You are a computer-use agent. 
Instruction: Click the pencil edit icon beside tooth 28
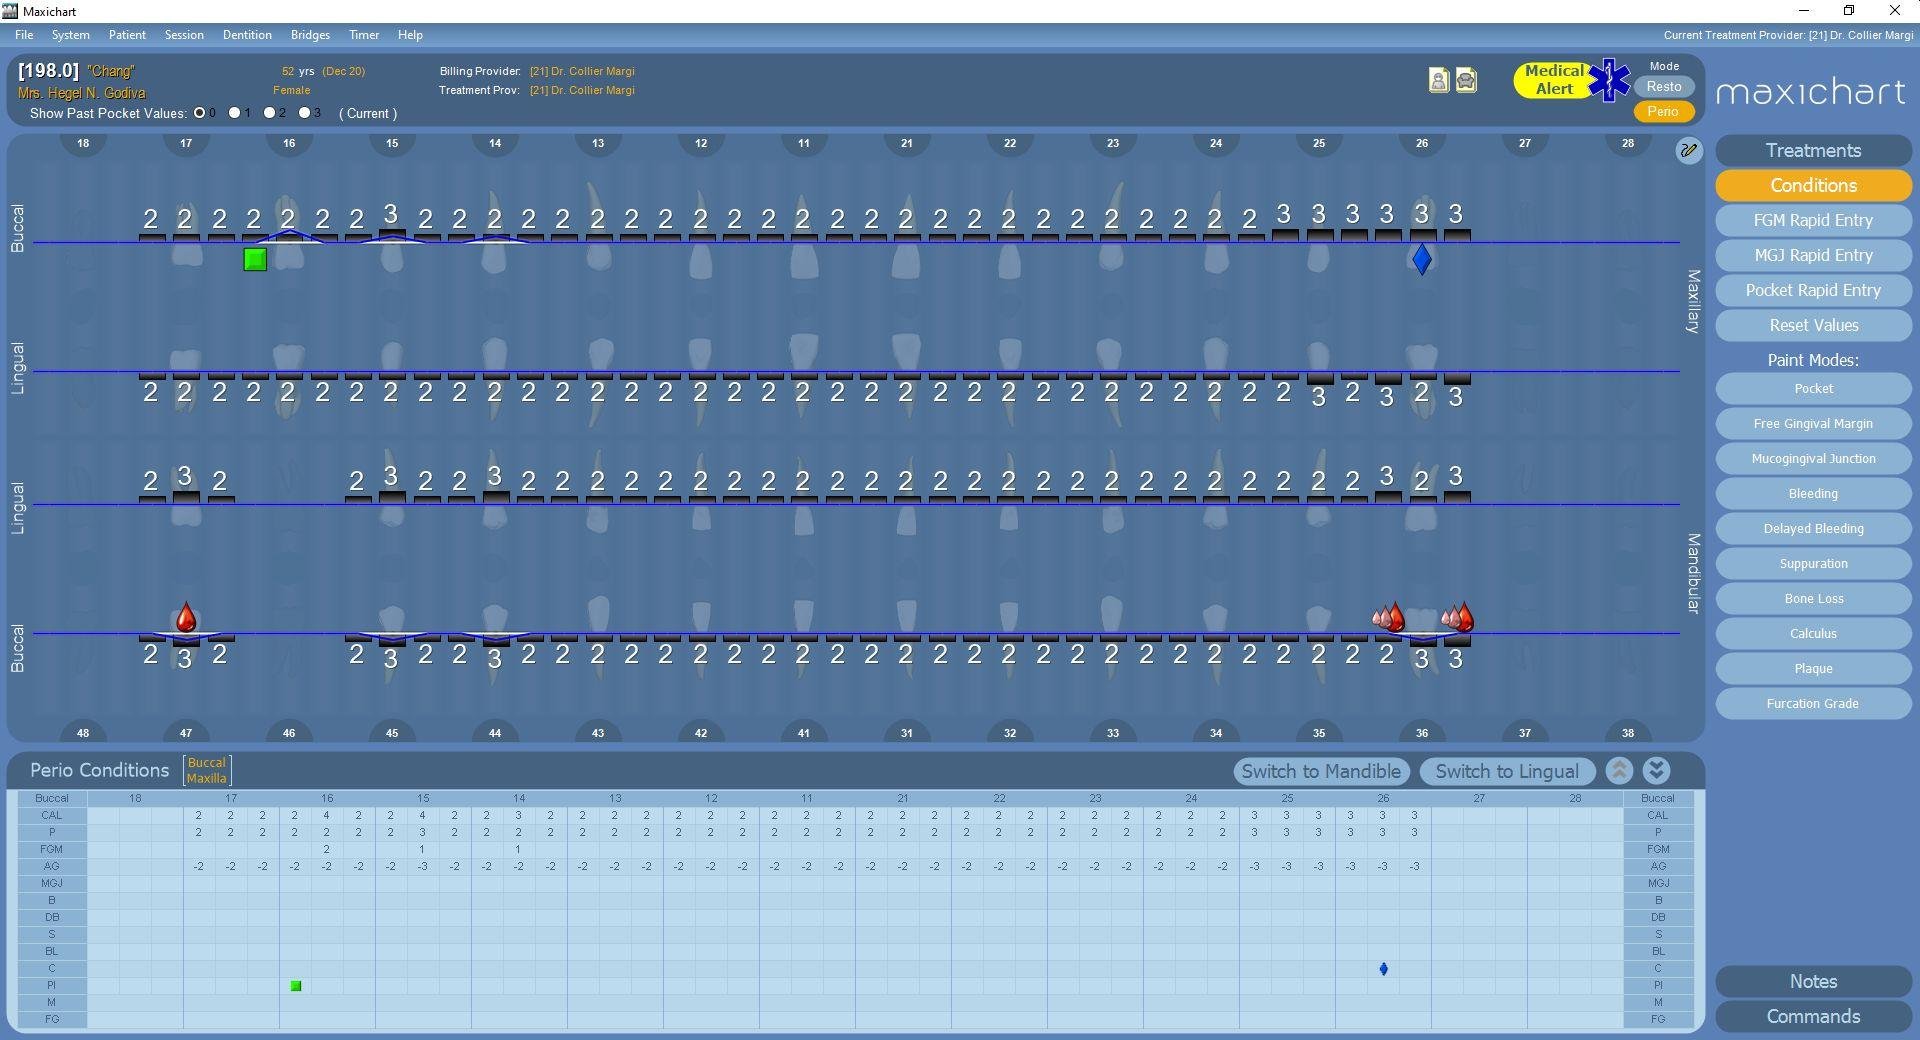pyautogui.click(x=1689, y=151)
